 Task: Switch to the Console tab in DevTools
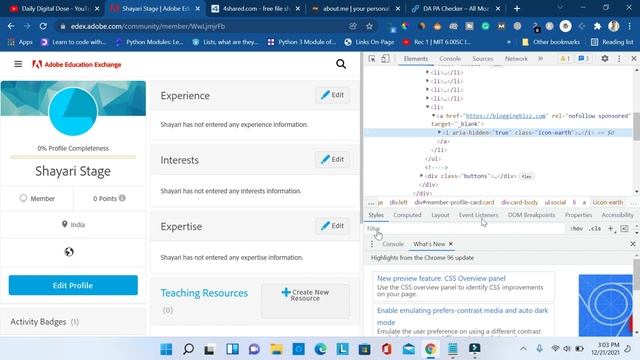(x=450, y=59)
